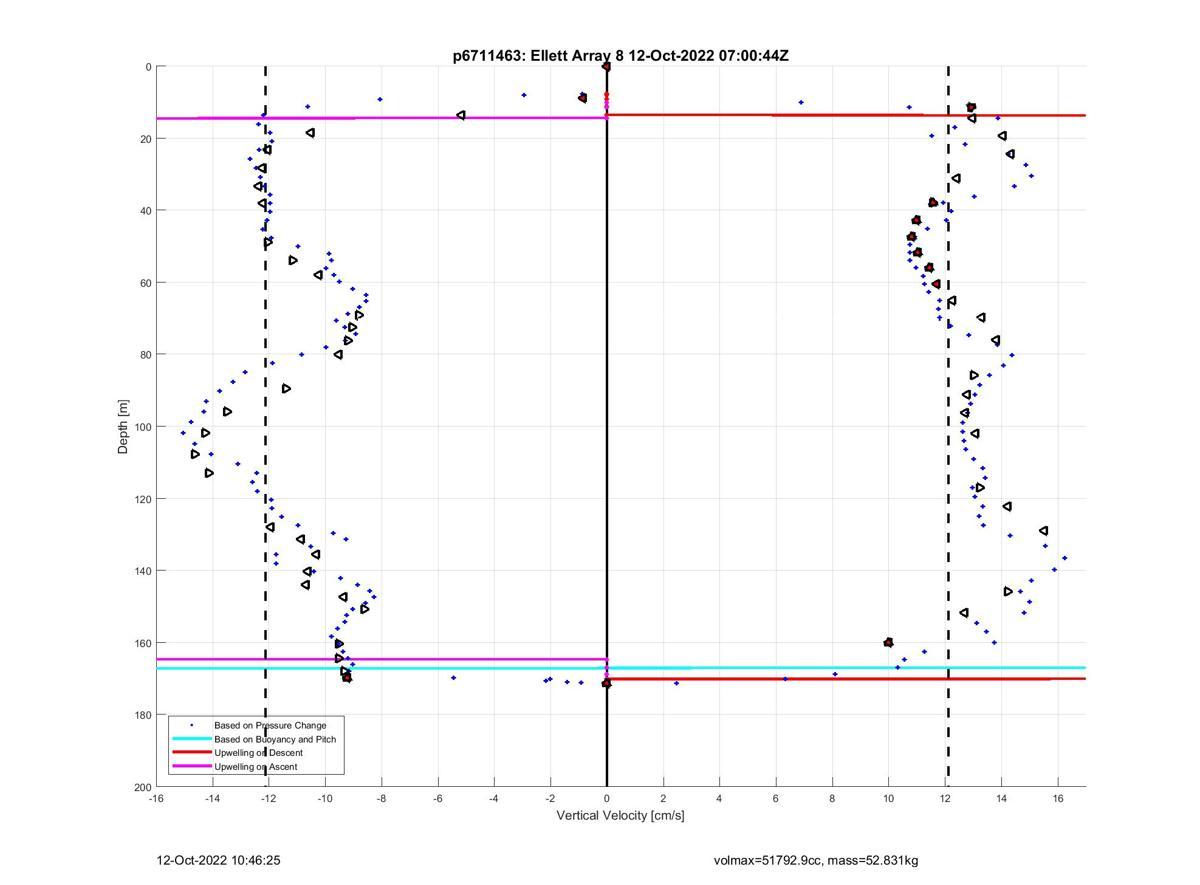Click legend entry 'Based on Buoyancy and Pitch'
This screenshot has width=1200, height=885.
pyautogui.click(x=275, y=739)
